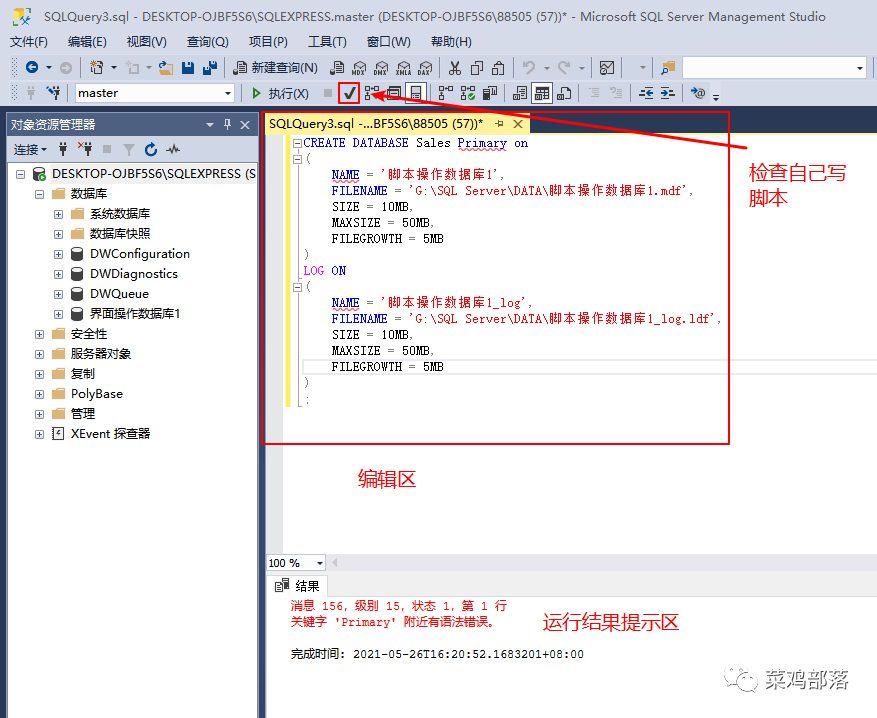
Task: Click the Object Explorer disconnect plug icon
Action: tap(85, 149)
